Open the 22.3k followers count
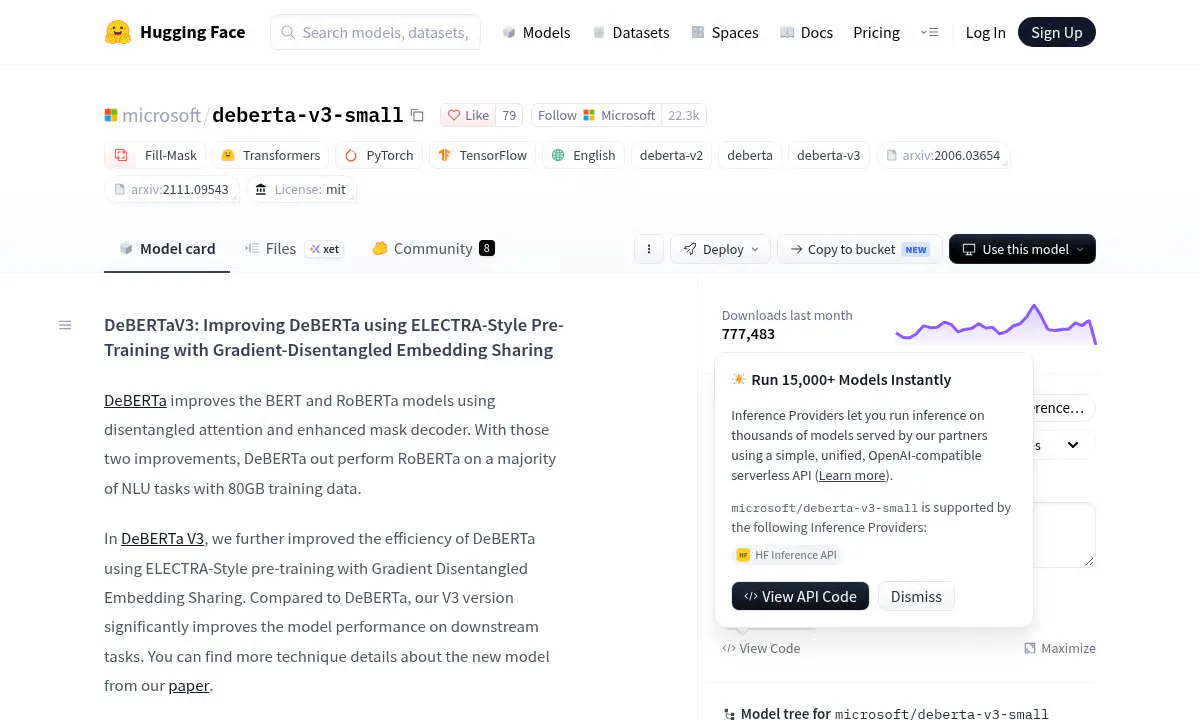The width and height of the screenshot is (1200, 720). pyautogui.click(x=684, y=115)
